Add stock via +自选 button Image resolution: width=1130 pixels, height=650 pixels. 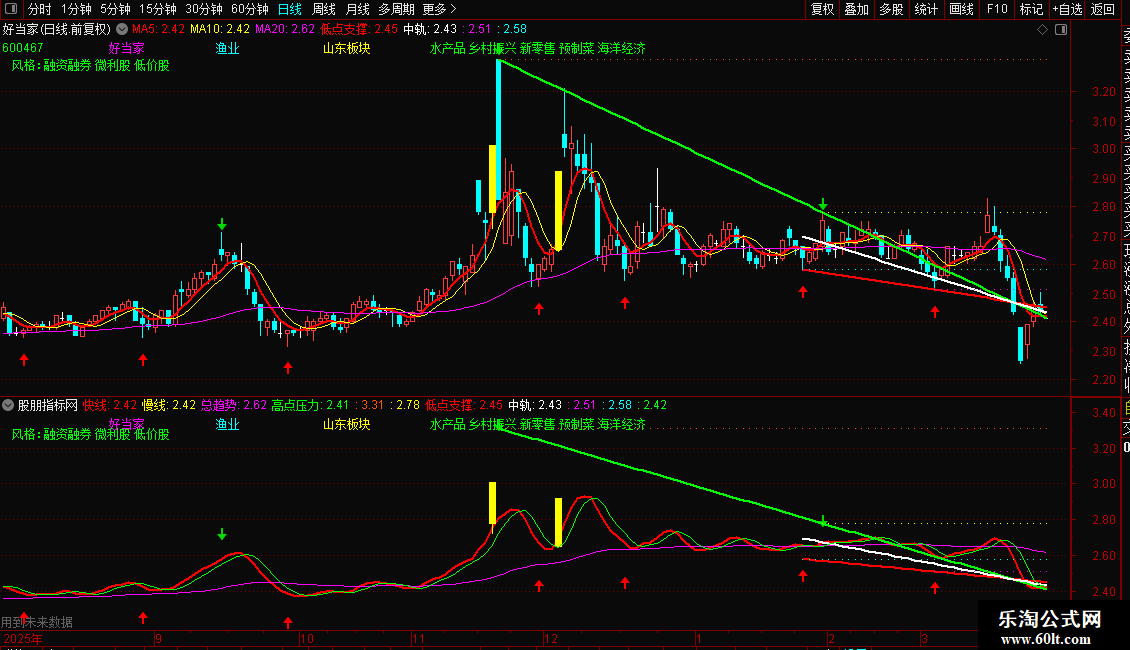pyautogui.click(x=1068, y=9)
